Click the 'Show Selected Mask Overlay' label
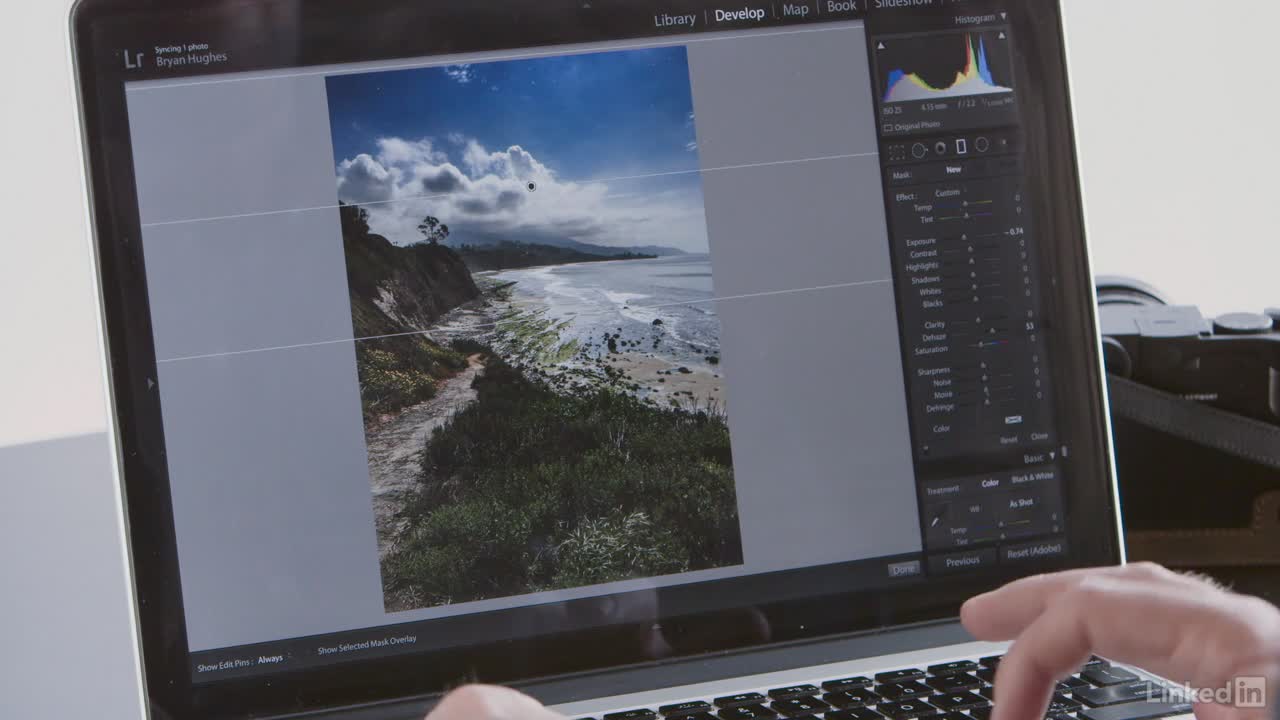This screenshot has height=720, width=1280. pyautogui.click(x=367, y=645)
